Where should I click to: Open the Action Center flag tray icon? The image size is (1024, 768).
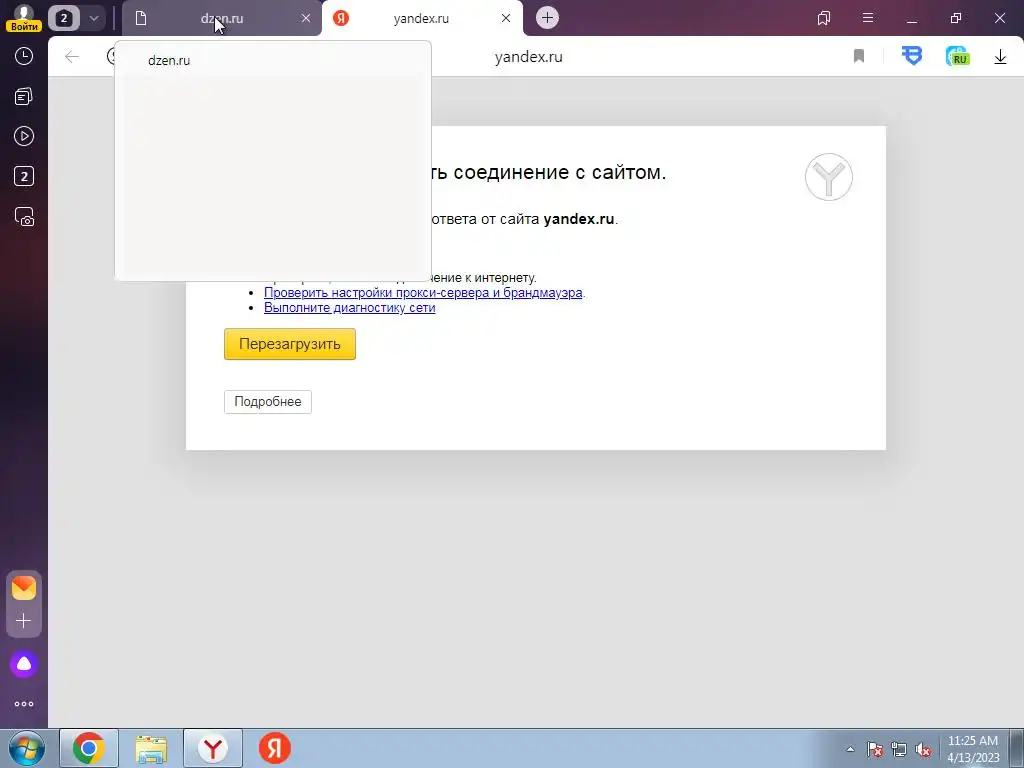tap(874, 749)
